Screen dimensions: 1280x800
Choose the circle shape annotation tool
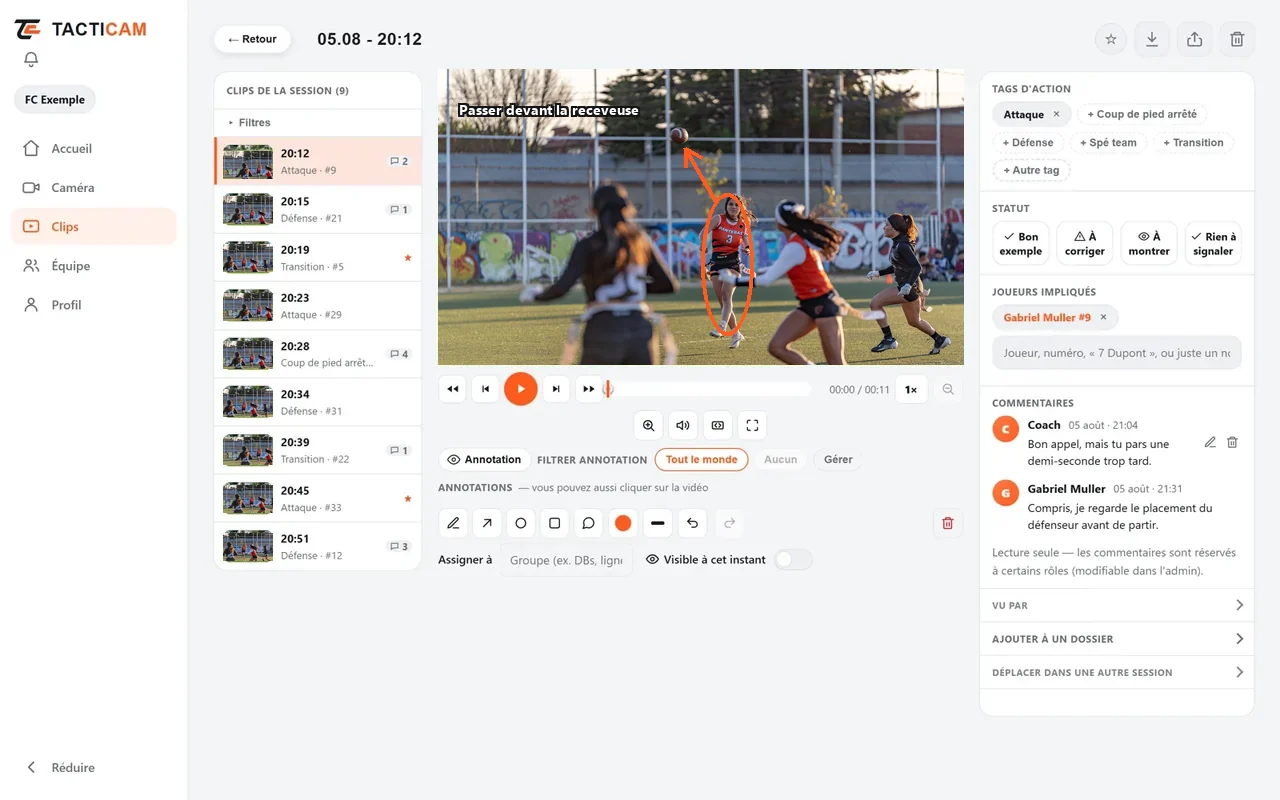pyautogui.click(x=521, y=523)
